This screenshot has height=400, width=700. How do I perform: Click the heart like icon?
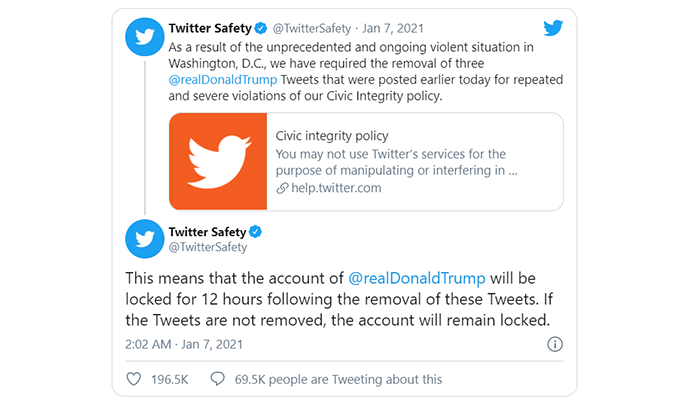pyautogui.click(x=133, y=379)
